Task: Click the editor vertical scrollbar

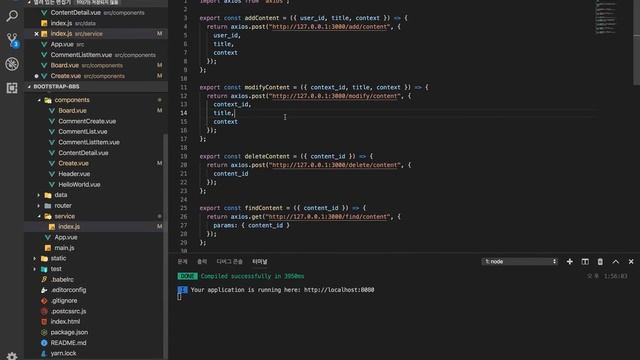Action: coord(636,43)
